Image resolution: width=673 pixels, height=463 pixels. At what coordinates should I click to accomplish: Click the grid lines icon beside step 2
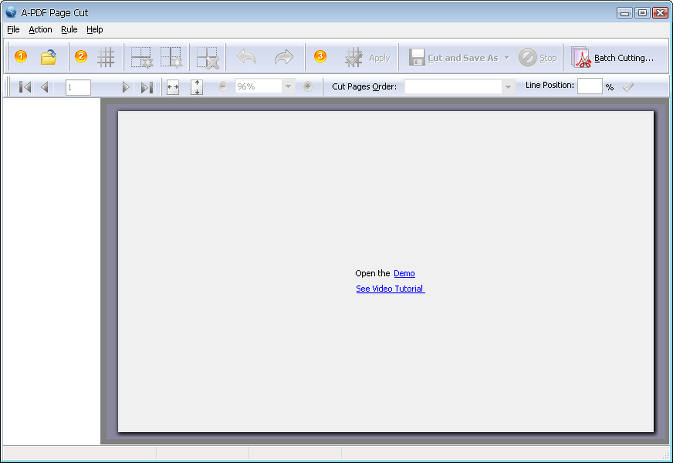[x=106, y=57]
